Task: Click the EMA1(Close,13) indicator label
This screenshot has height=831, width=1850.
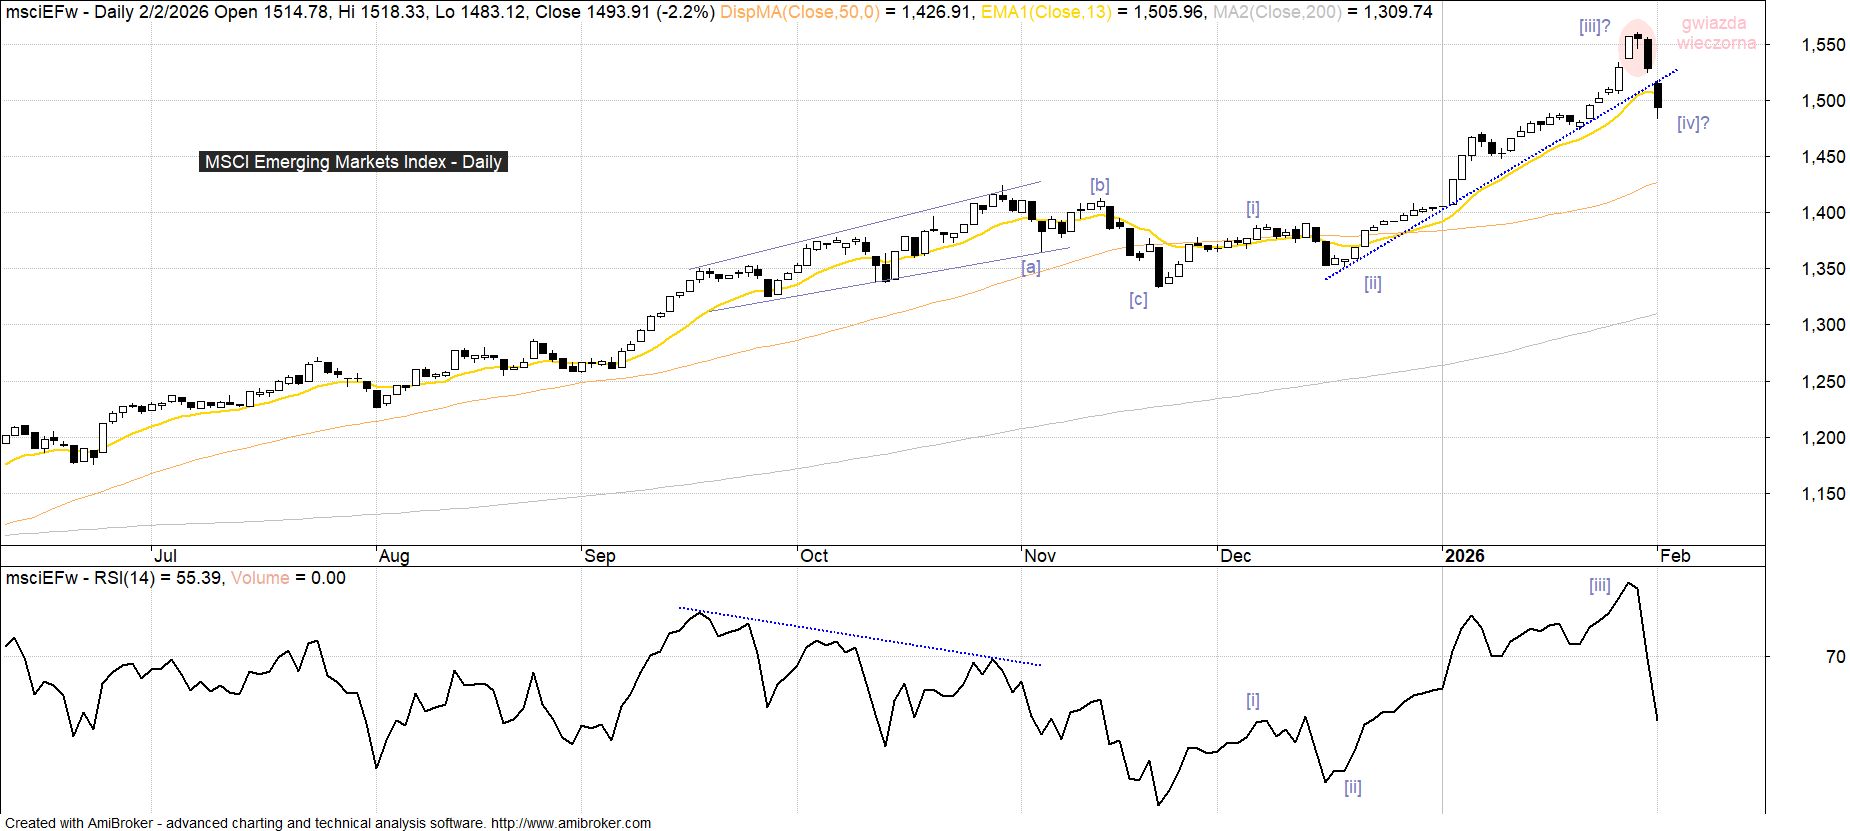Action: 1042,12
